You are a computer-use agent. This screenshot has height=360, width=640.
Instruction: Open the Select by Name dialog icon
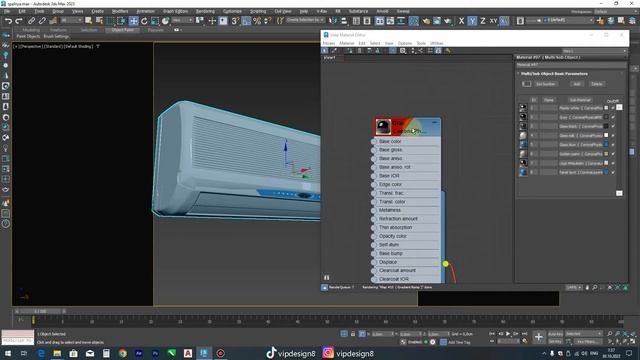(x=99, y=21)
